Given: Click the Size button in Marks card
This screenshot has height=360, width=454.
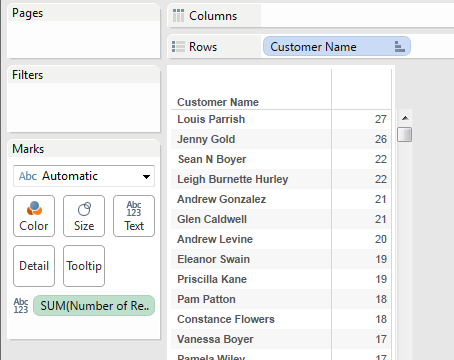Looking at the screenshot, I should point(84,216).
